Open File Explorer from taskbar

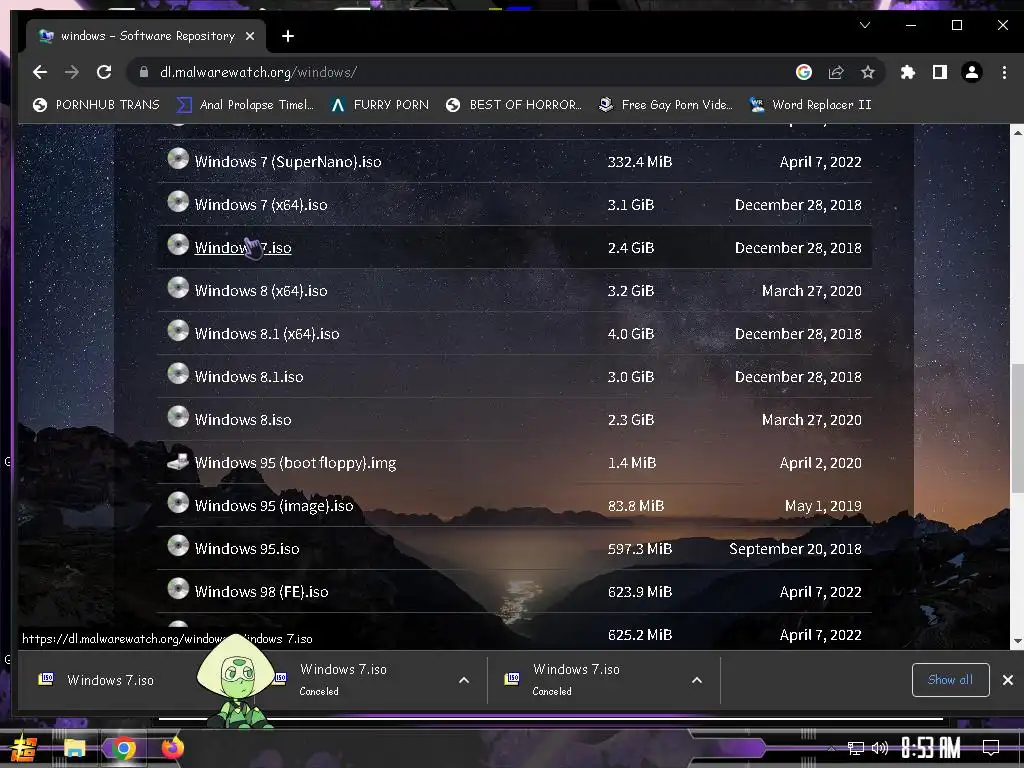(x=74, y=748)
